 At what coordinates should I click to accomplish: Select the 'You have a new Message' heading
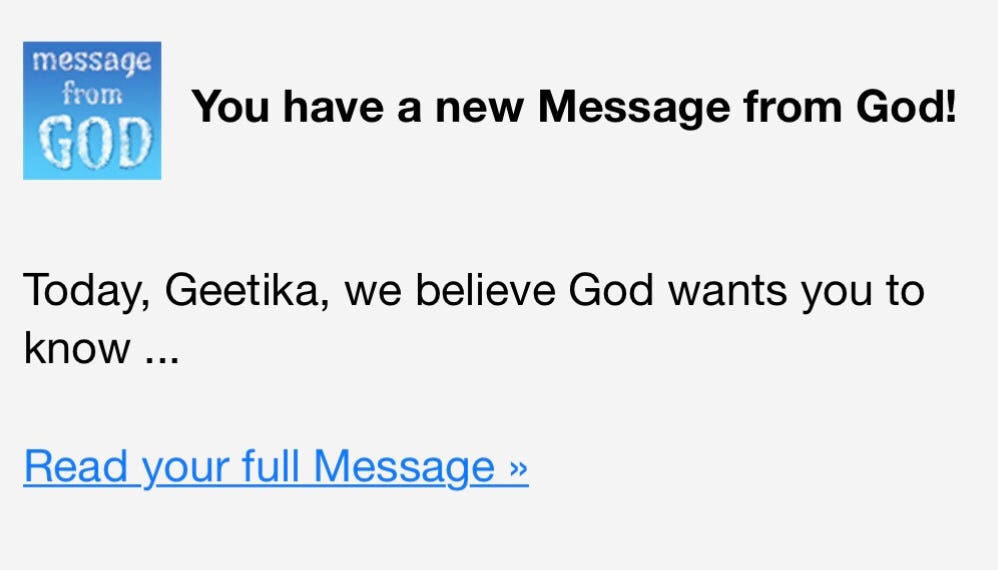point(573,106)
